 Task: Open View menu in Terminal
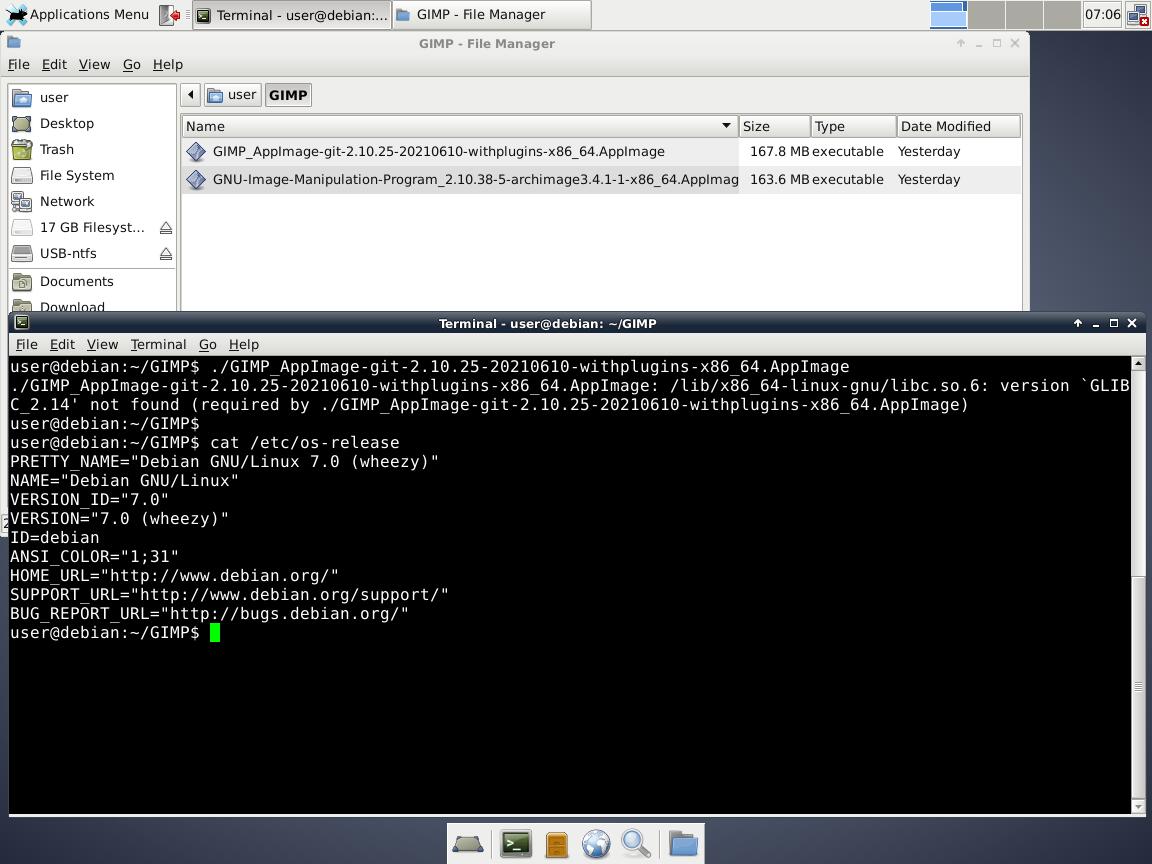pos(102,345)
